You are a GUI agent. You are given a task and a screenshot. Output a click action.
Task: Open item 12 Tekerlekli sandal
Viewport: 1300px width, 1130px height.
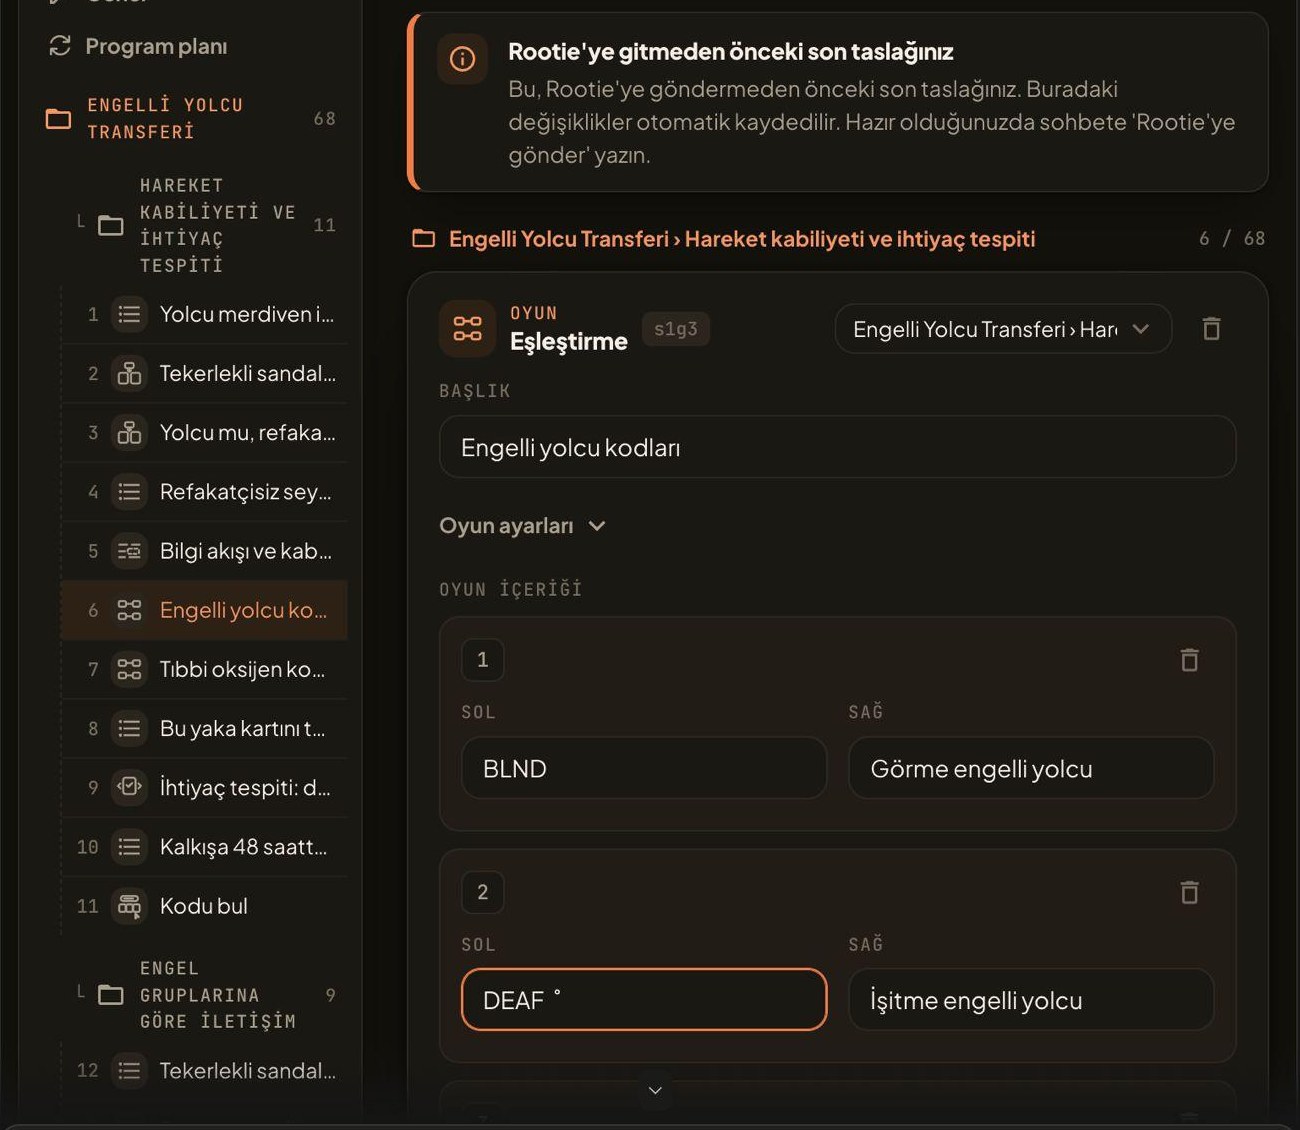205,1070
